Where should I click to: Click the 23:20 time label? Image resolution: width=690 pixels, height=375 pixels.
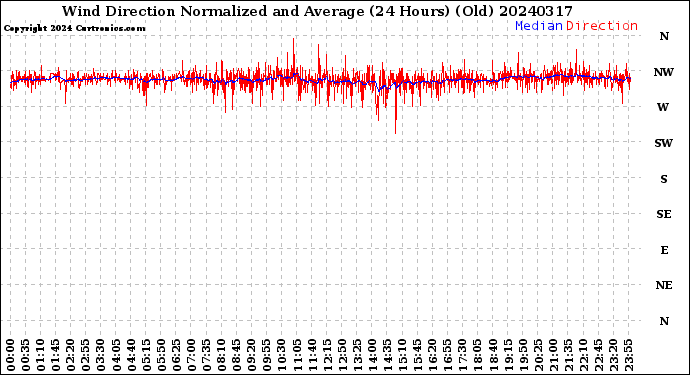pyautogui.click(x=613, y=355)
